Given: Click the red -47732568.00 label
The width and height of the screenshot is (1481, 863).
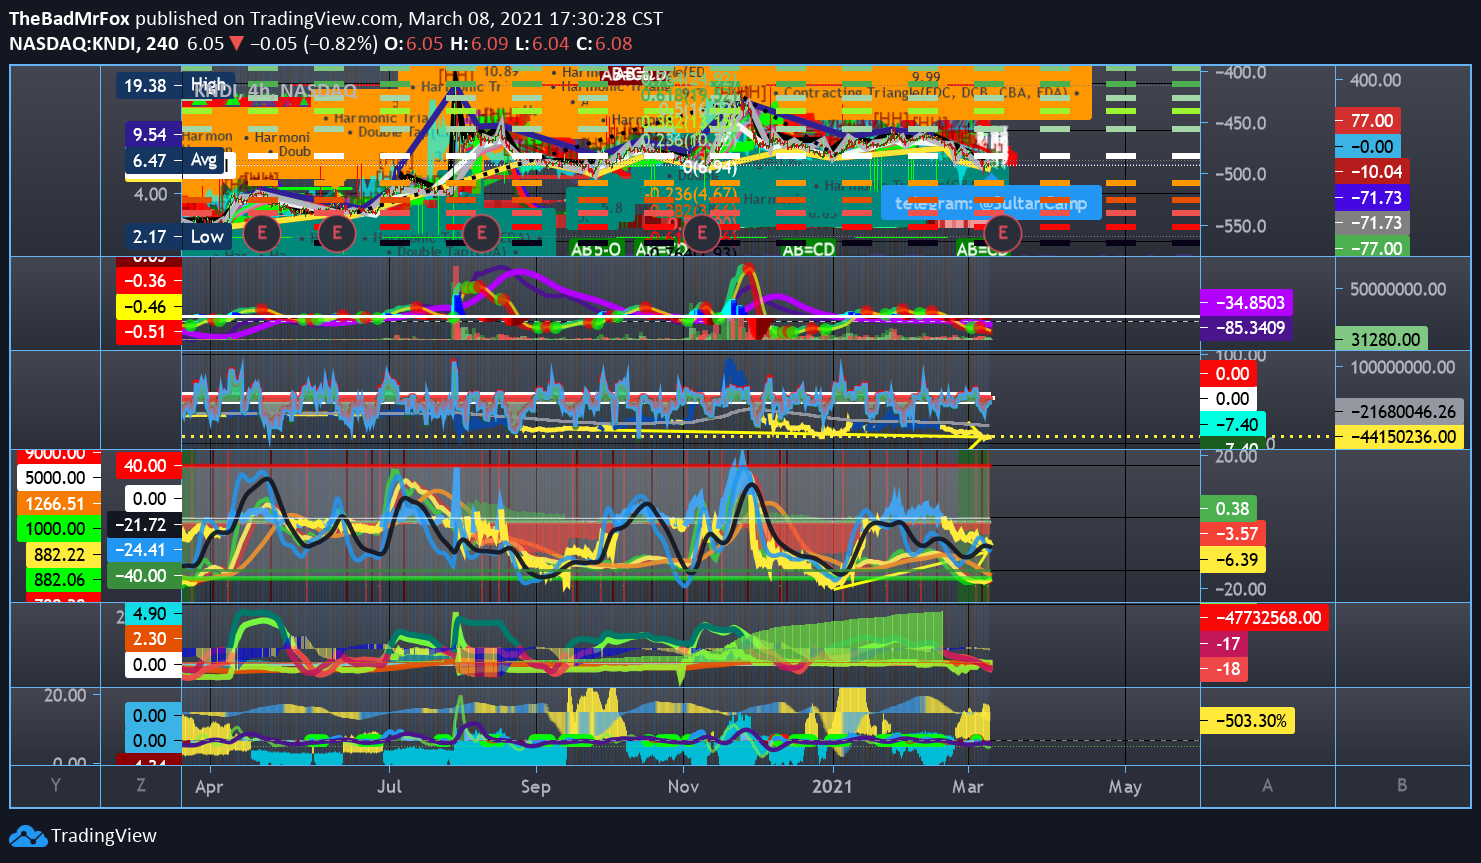Looking at the screenshot, I should [1264, 618].
